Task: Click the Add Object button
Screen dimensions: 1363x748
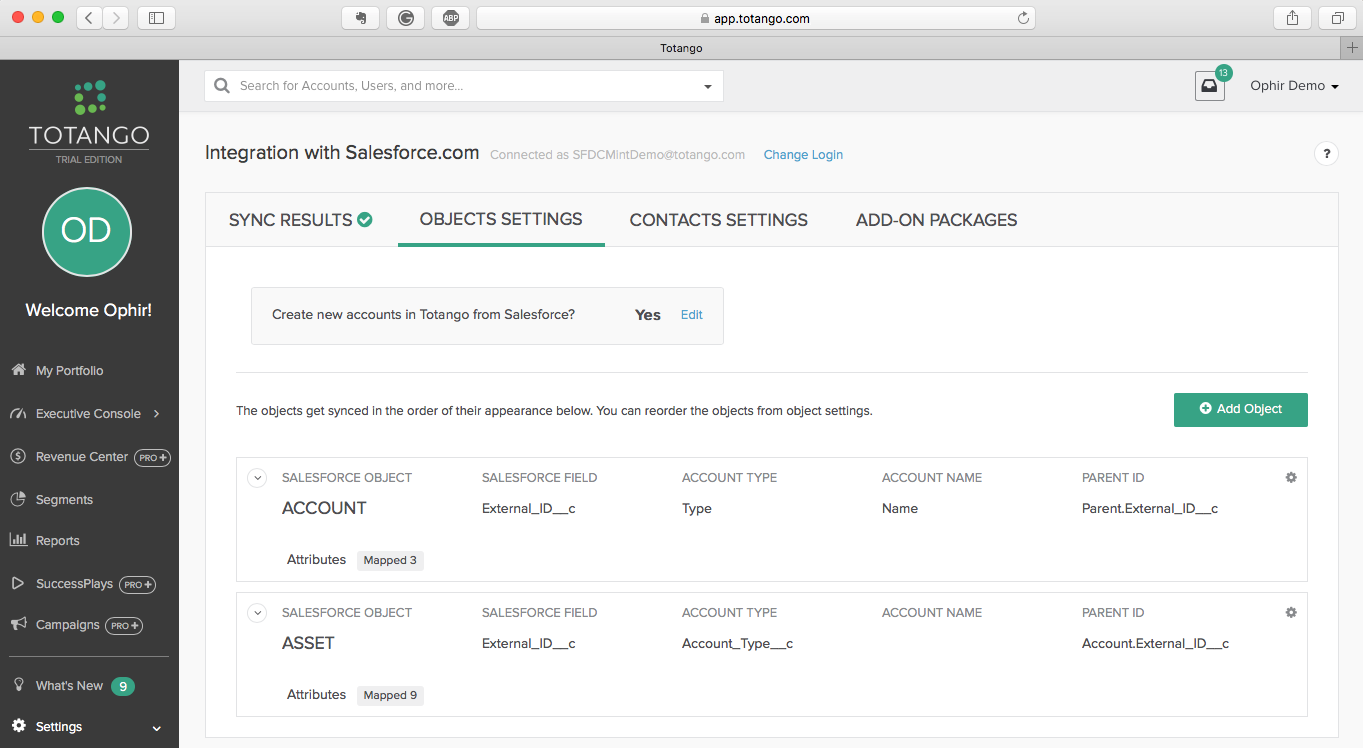Action: [1241, 410]
